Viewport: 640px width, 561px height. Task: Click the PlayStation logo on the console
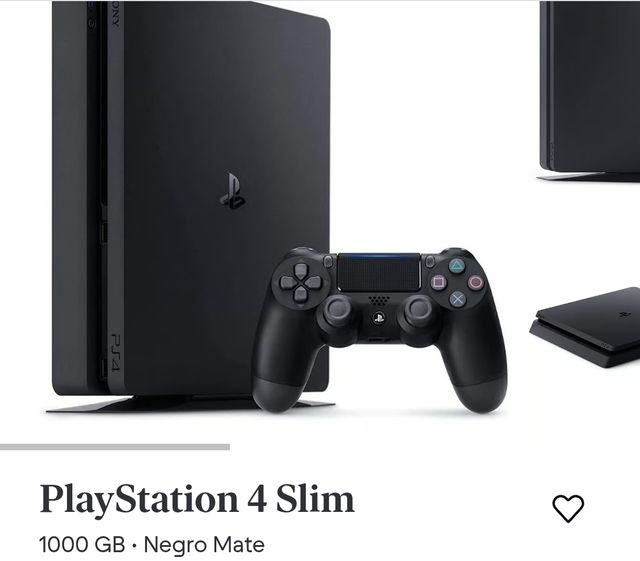tap(233, 191)
